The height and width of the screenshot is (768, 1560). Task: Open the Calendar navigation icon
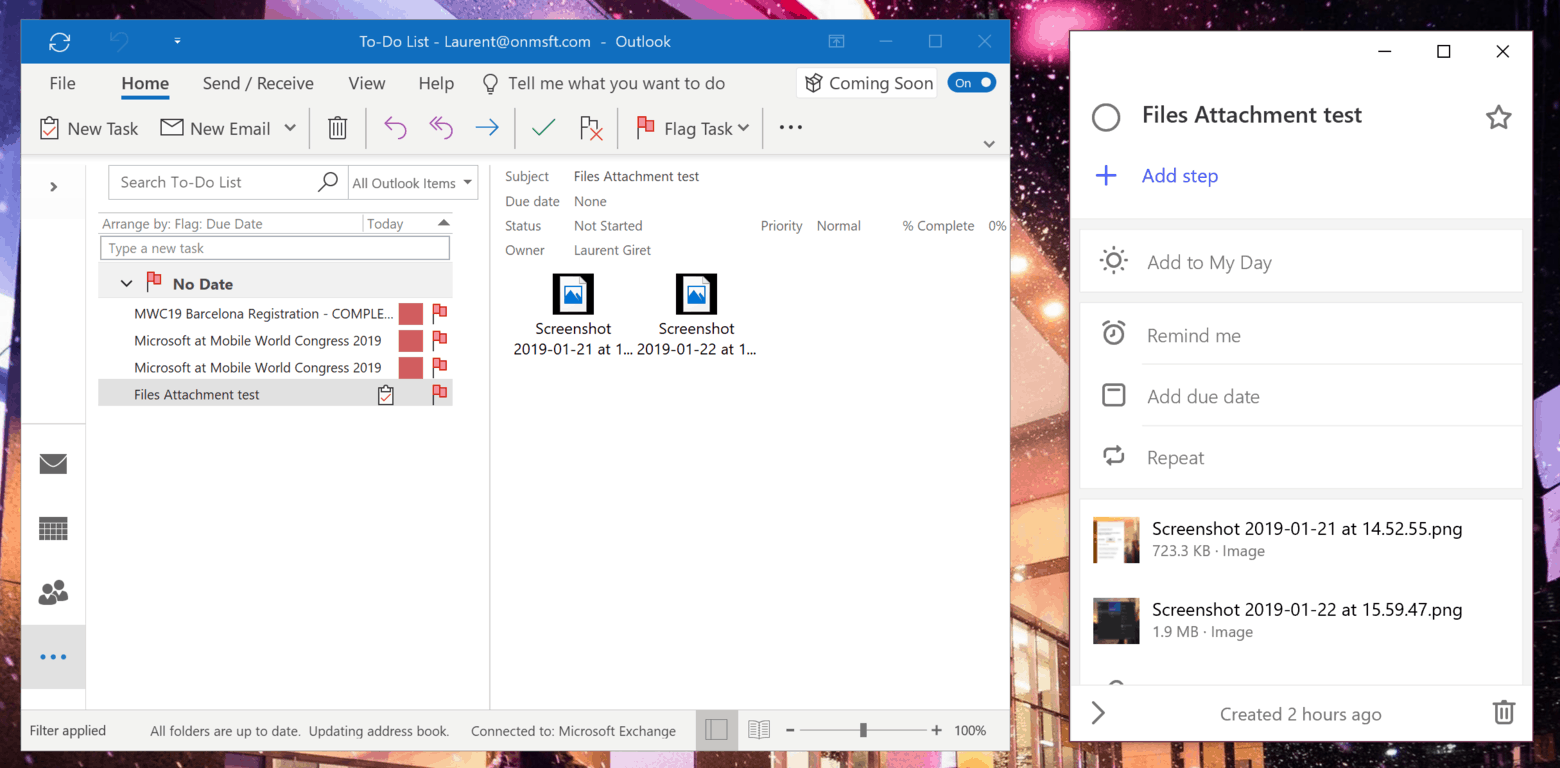[53, 528]
